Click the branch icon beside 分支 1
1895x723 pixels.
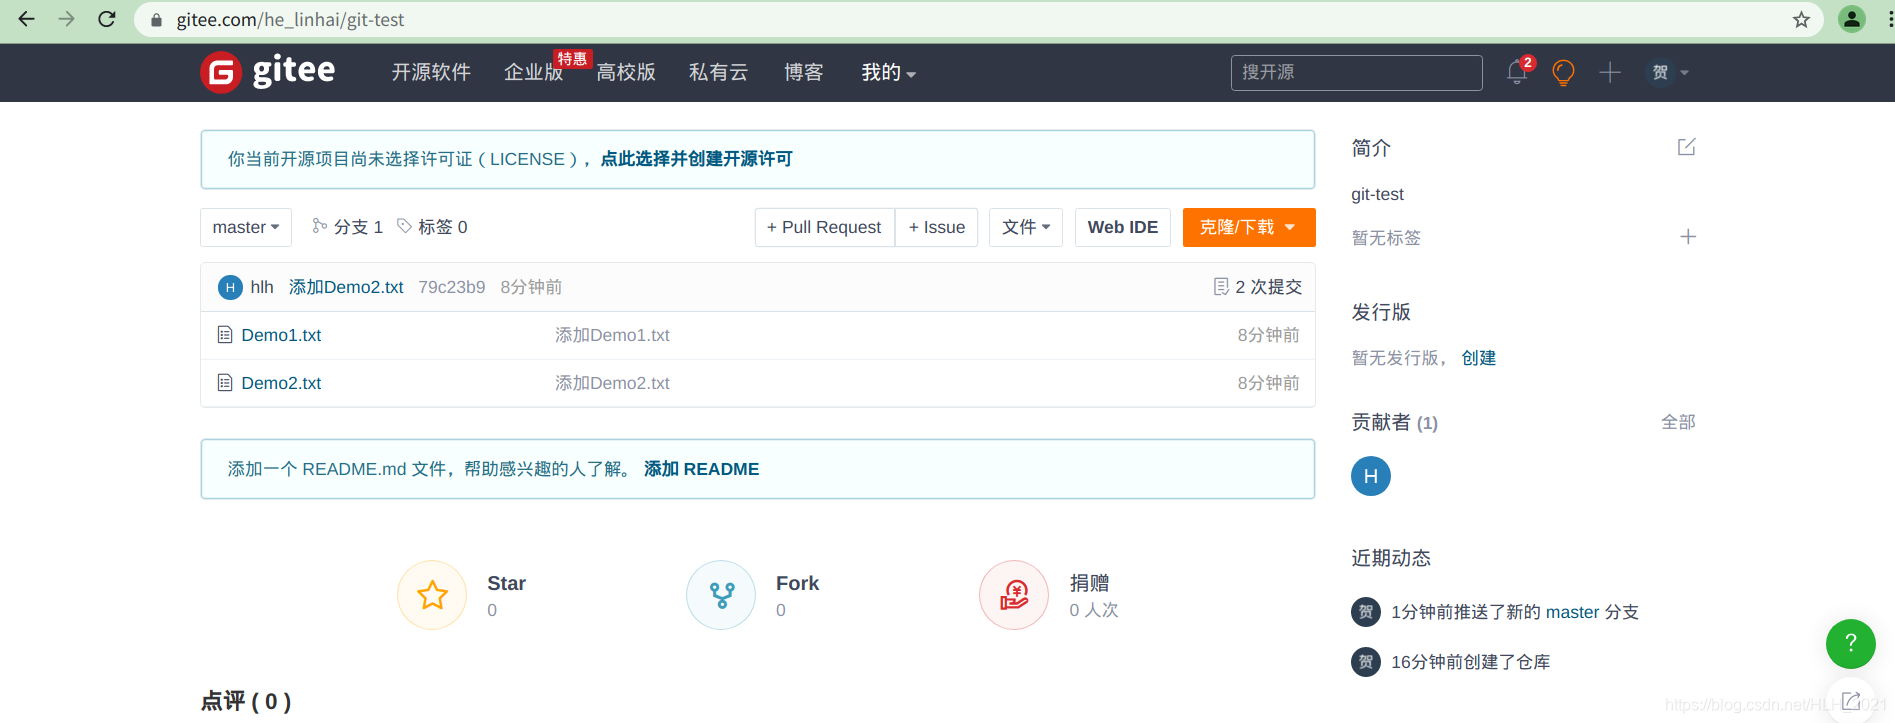(x=319, y=226)
